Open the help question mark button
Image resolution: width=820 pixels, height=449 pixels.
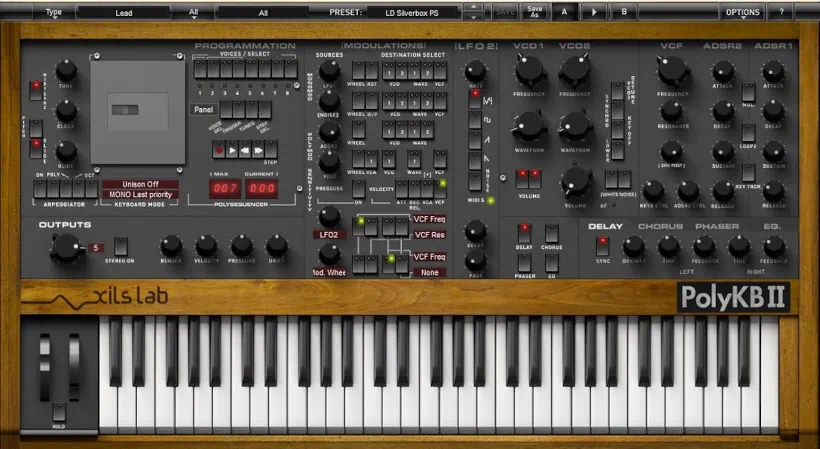(781, 11)
